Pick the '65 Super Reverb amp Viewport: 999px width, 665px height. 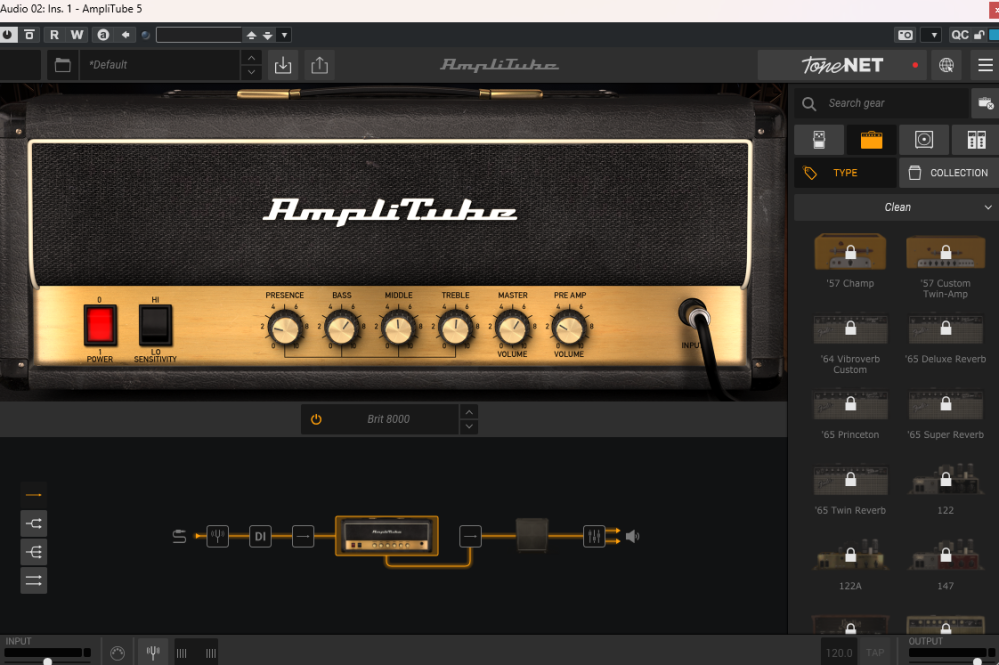[945, 404]
